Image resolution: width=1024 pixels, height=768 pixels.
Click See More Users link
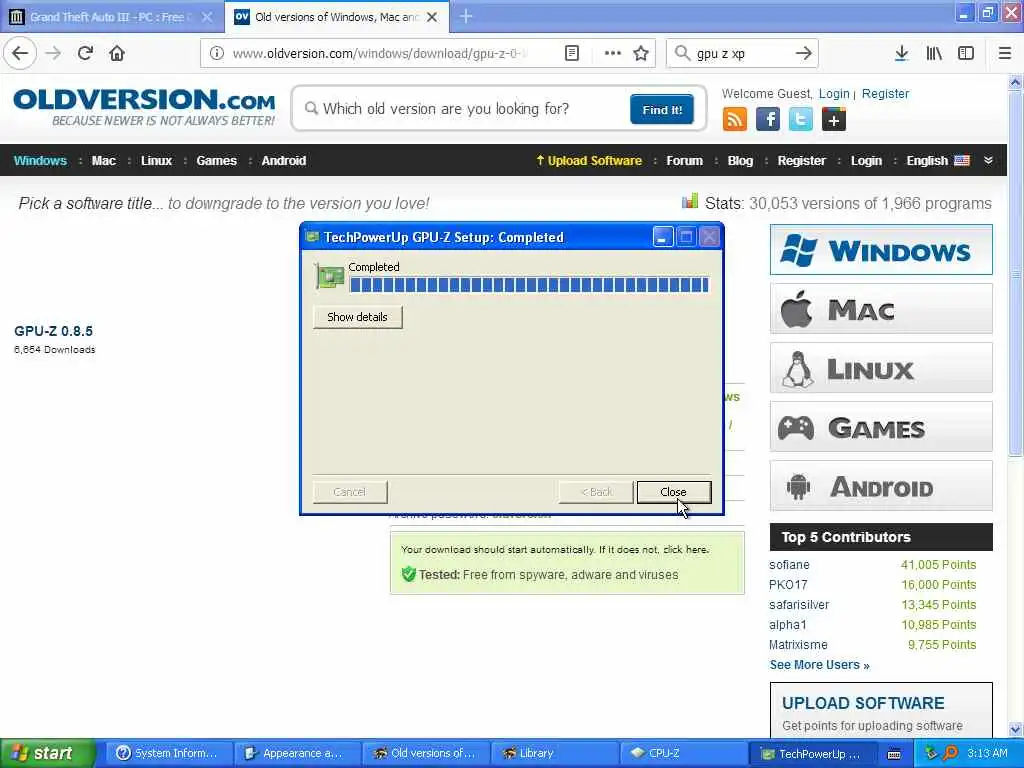[x=820, y=665]
